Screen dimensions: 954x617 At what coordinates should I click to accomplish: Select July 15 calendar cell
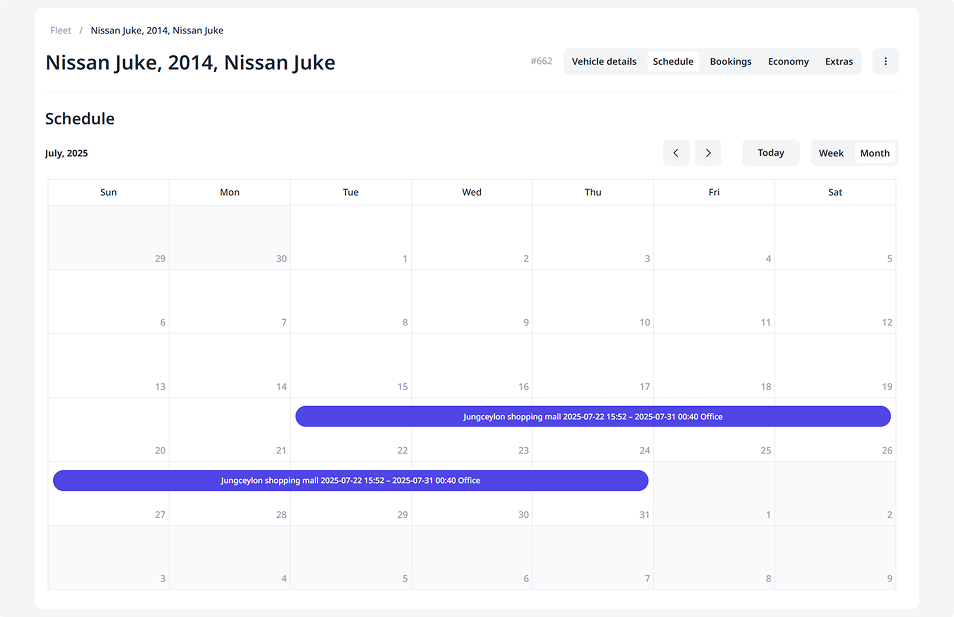tap(351, 365)
